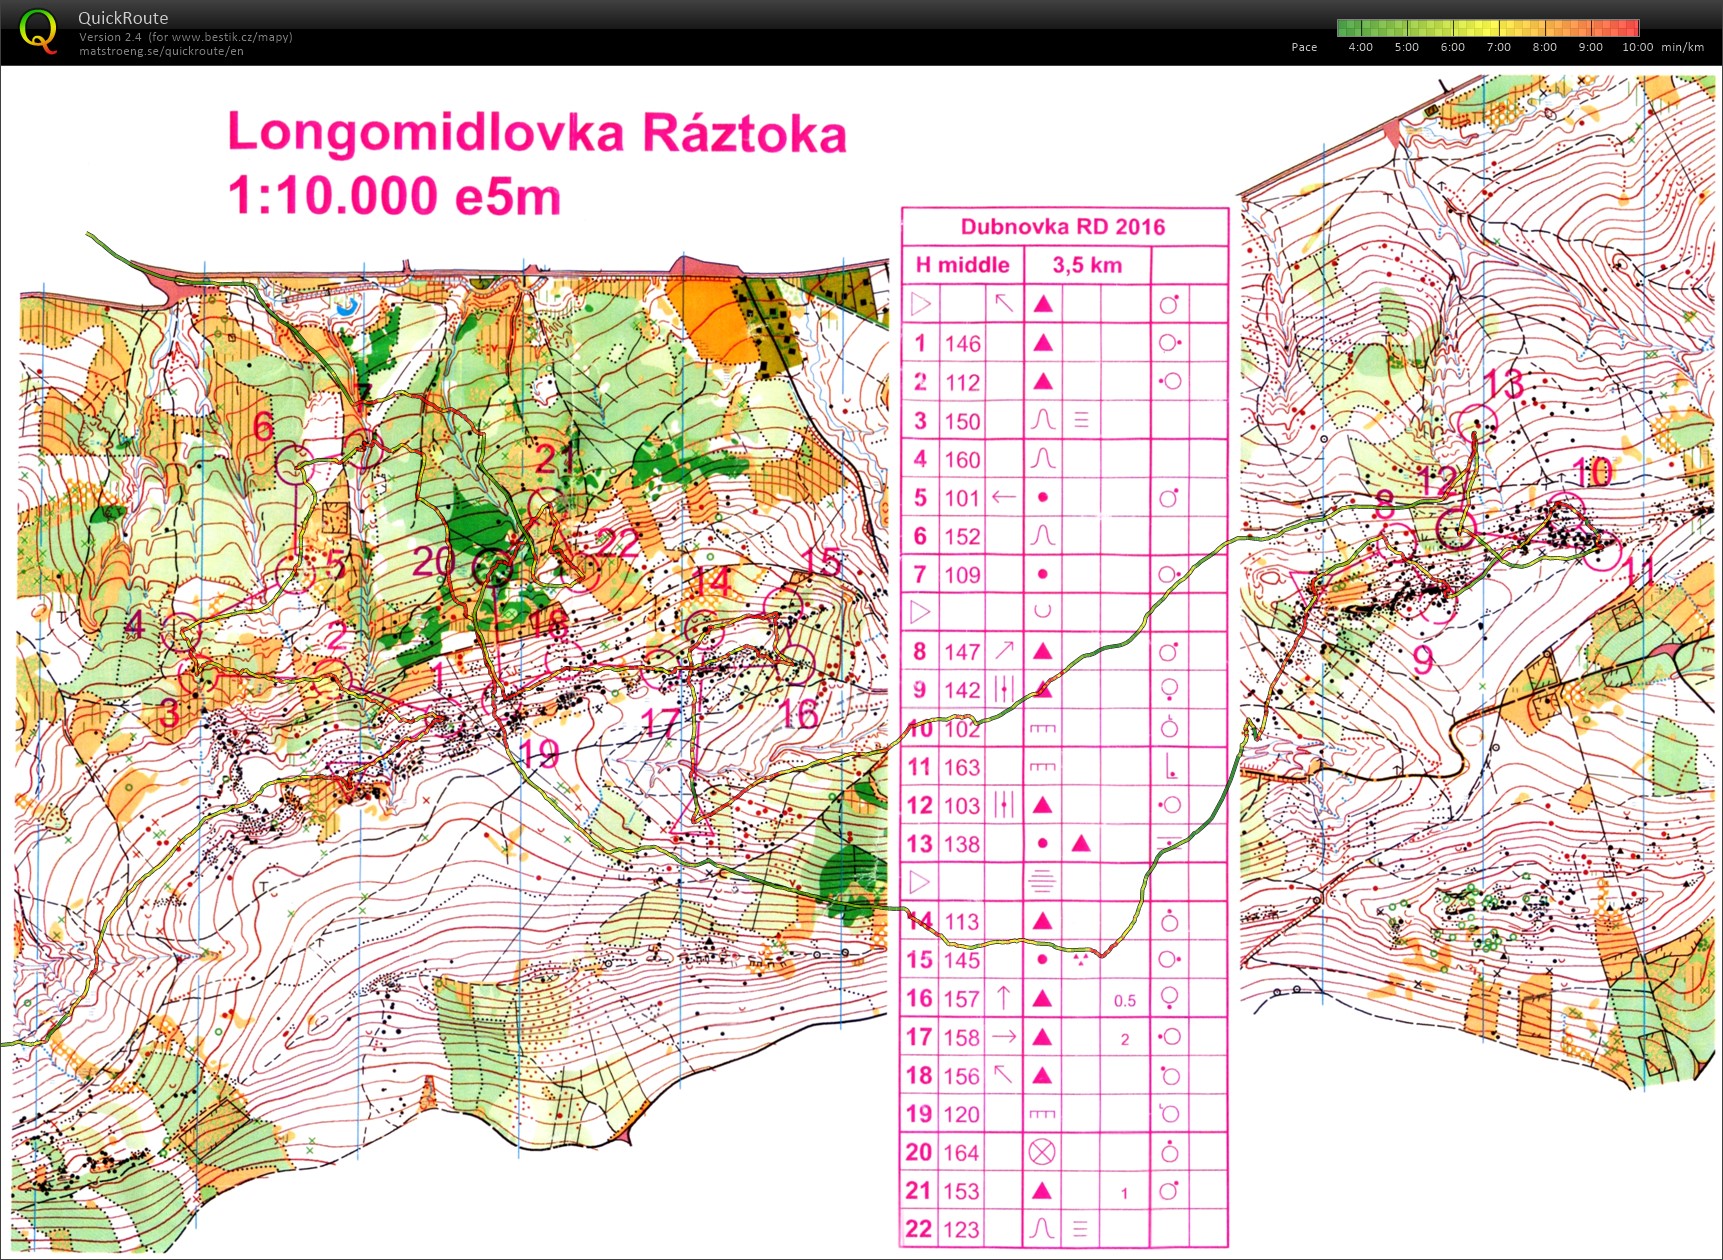Click control circle 10 on the right map

(1566, 512)
